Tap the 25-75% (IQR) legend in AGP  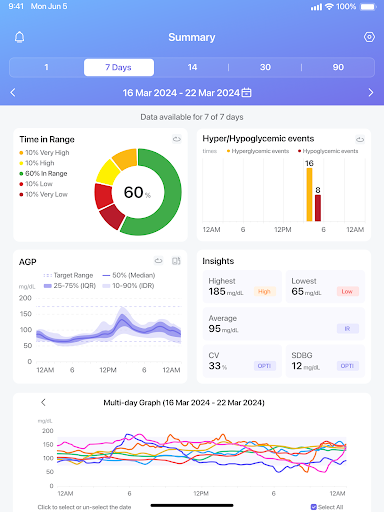click(70, 286)
